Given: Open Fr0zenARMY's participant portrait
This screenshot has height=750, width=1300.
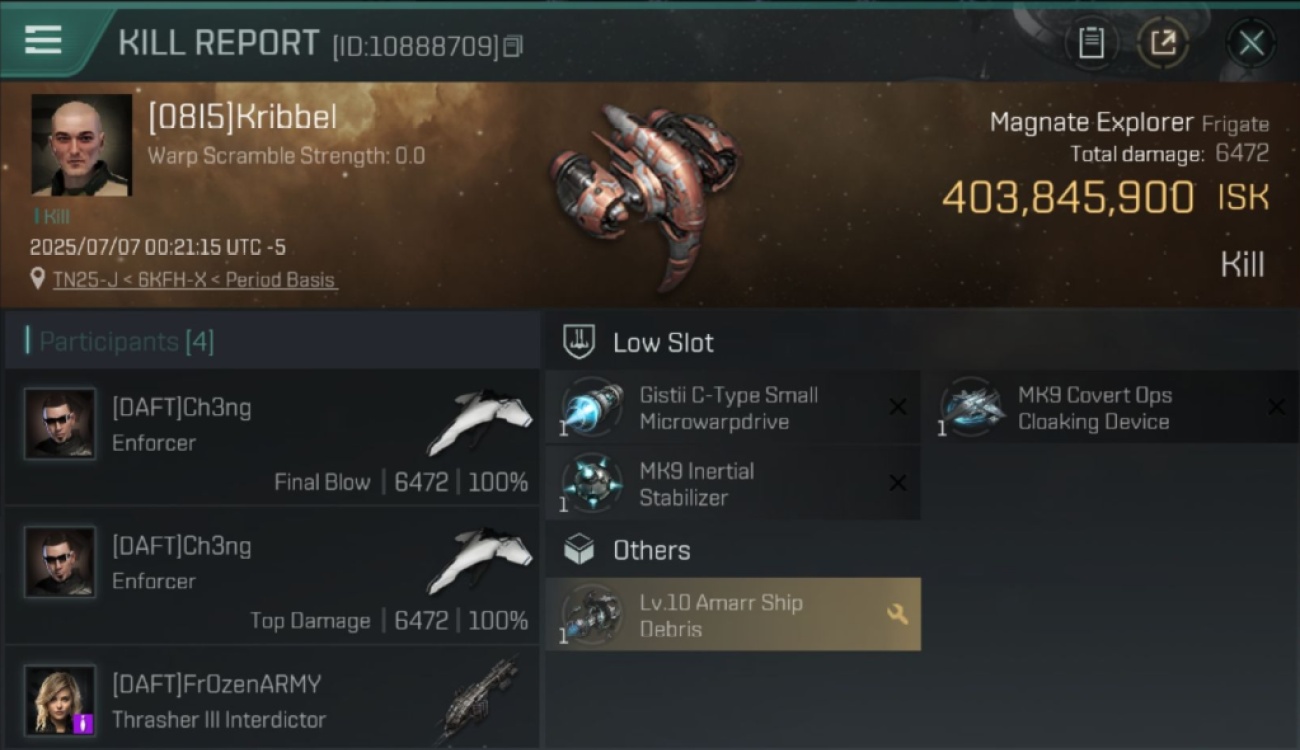Looking at the screenshot, I should [x=60, y=700].
